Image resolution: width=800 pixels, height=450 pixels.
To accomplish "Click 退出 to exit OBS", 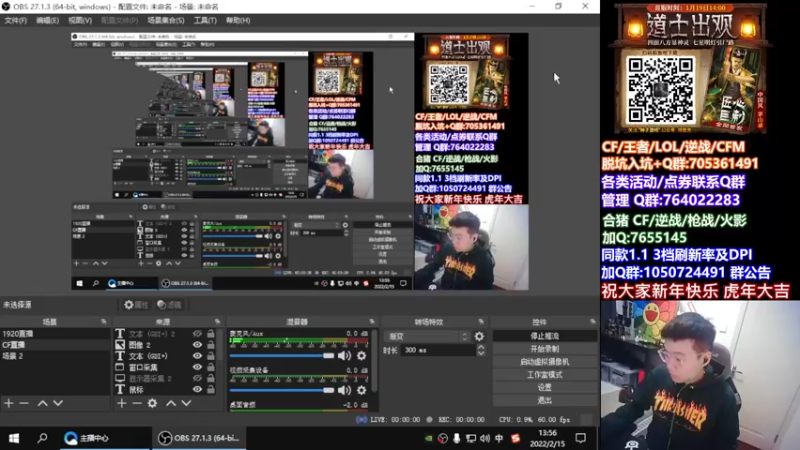I will pos(544,400).
